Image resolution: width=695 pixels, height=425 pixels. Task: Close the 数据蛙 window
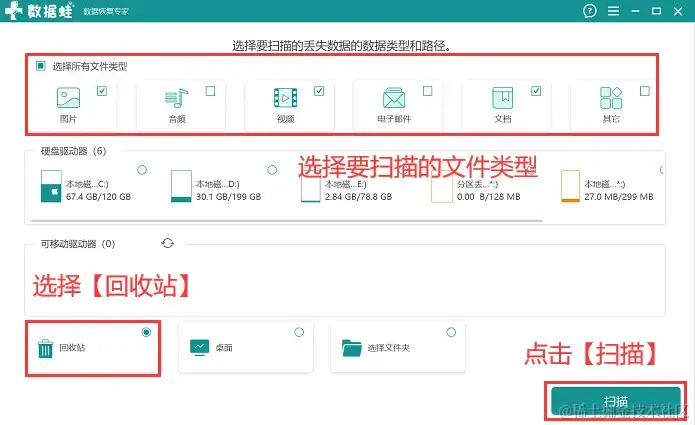point(678,11)
